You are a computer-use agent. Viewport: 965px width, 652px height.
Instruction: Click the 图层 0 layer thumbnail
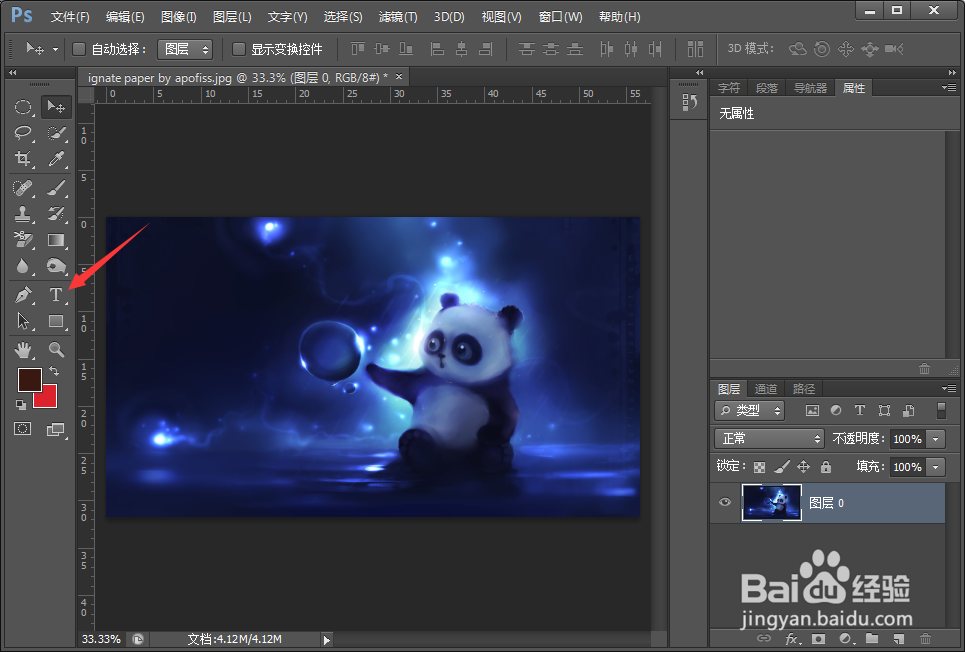coord(772,502)
